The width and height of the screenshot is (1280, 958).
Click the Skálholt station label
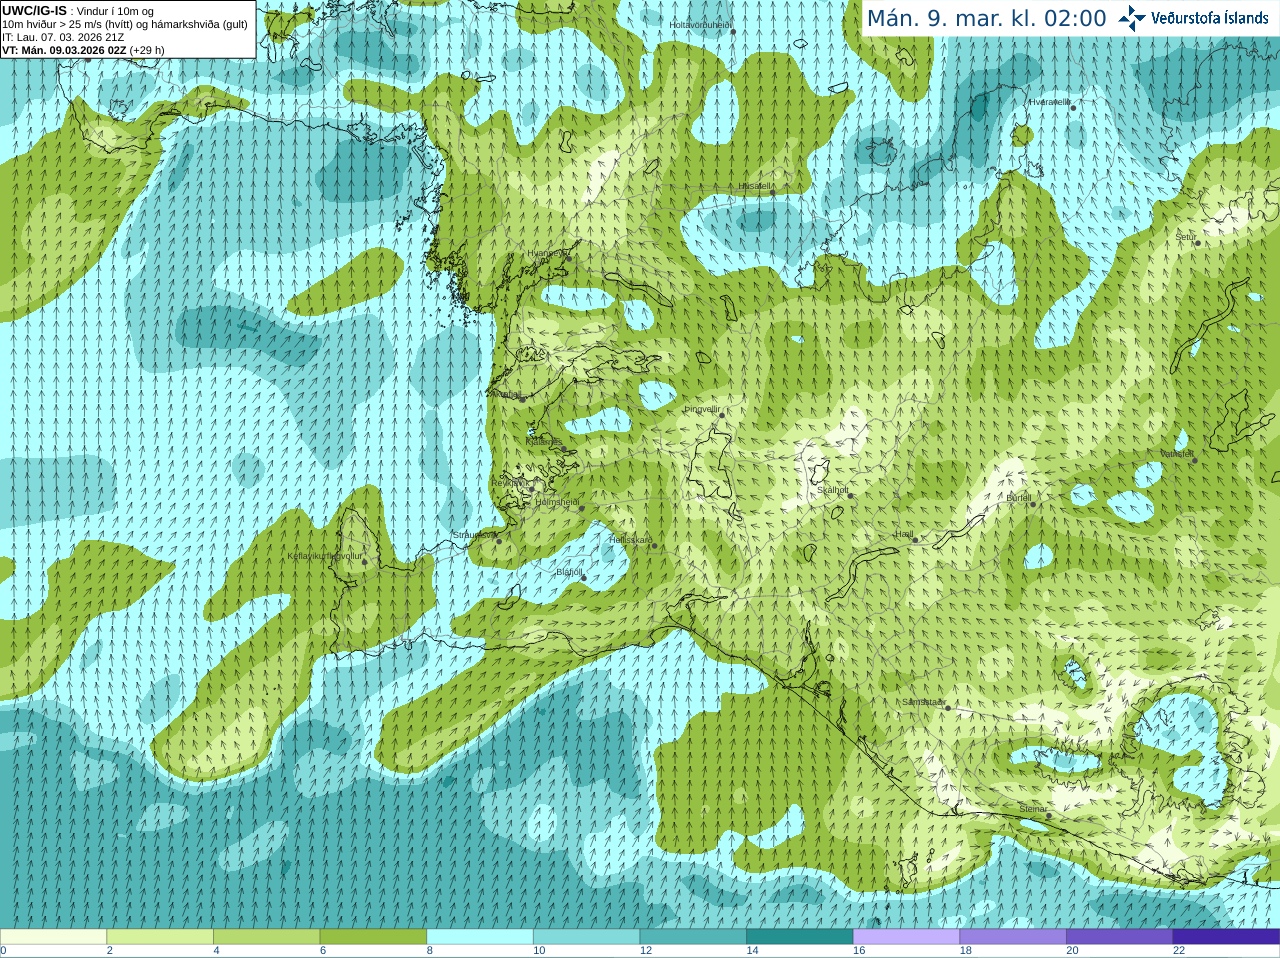[832, 490]
